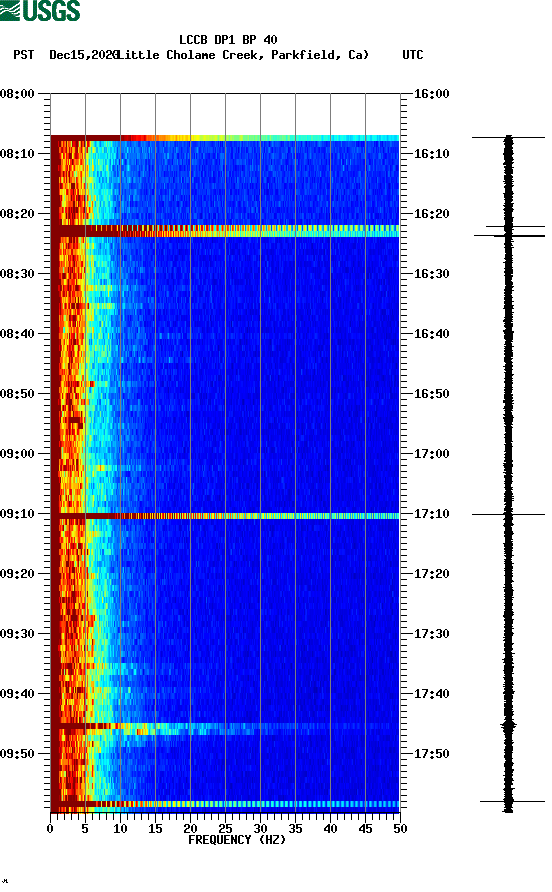Viewport: 552px width, 892px height.
Task: Click the broadband spectrogram band near 08:22 PST
Action: [225, 231]
